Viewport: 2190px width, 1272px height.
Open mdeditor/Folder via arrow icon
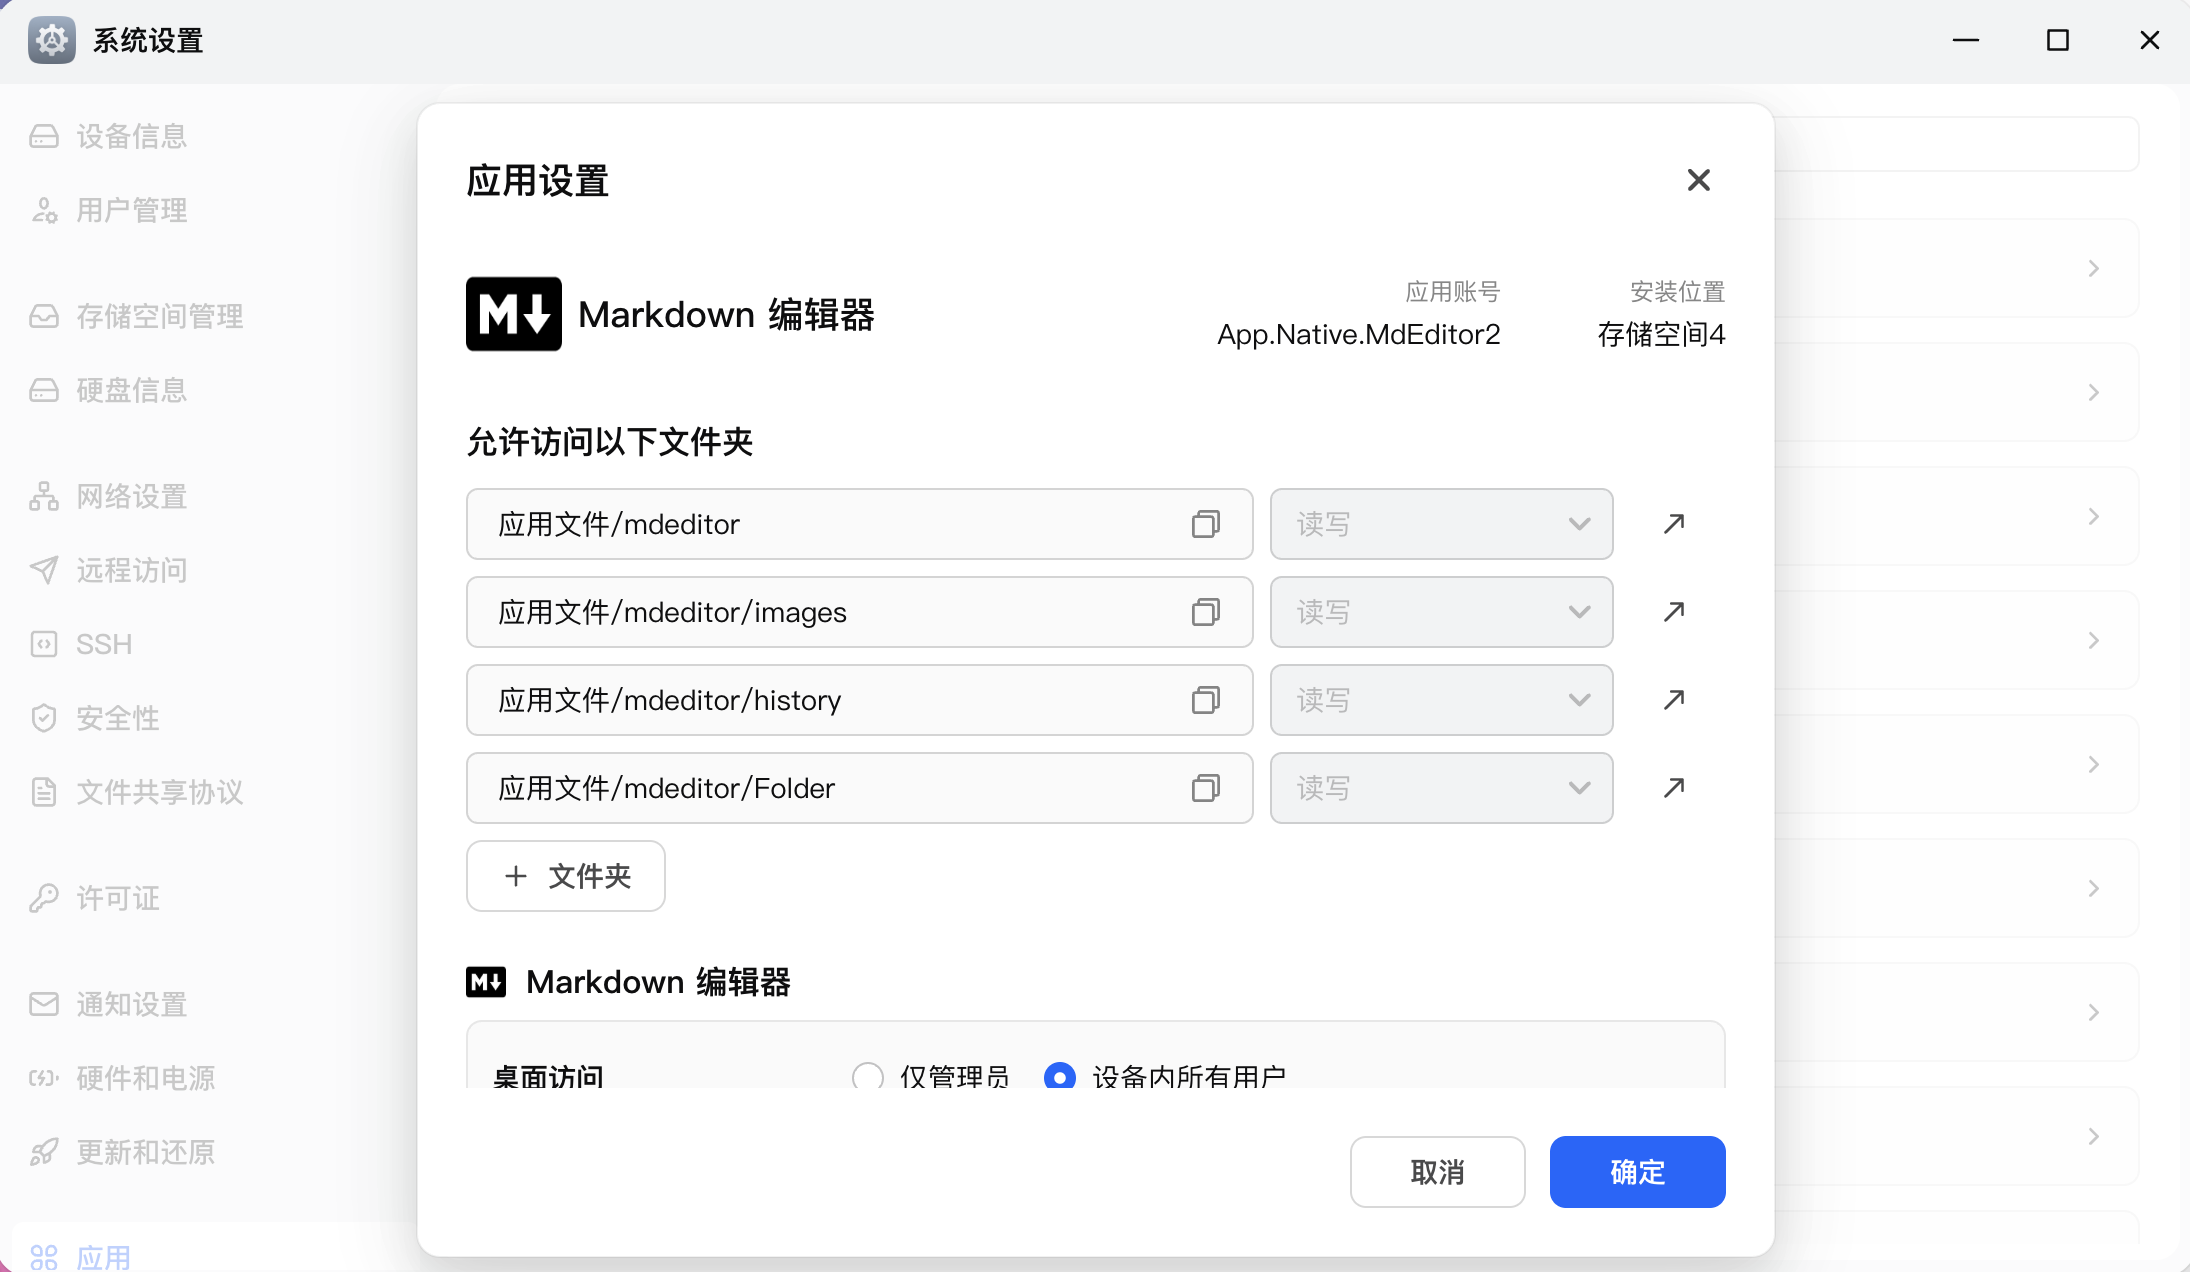1674,788
